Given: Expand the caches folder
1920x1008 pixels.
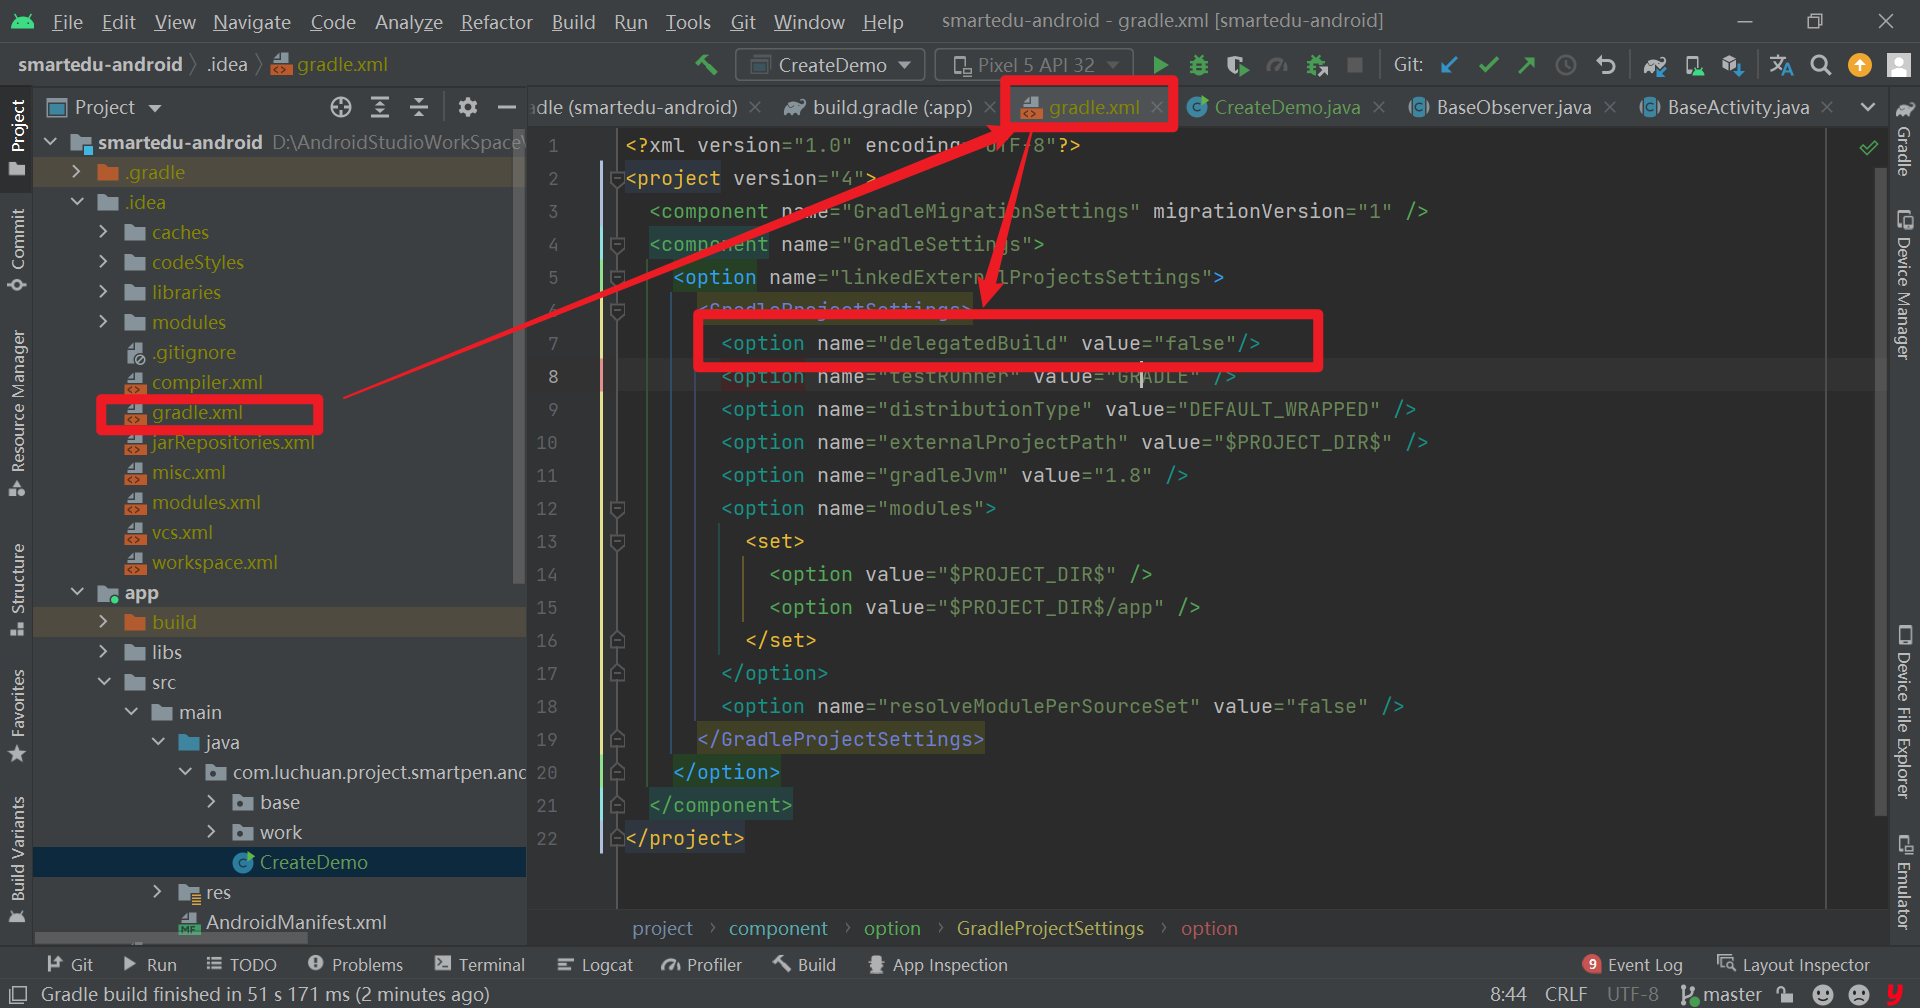Looking at the screenshot, I should (103, 232).
